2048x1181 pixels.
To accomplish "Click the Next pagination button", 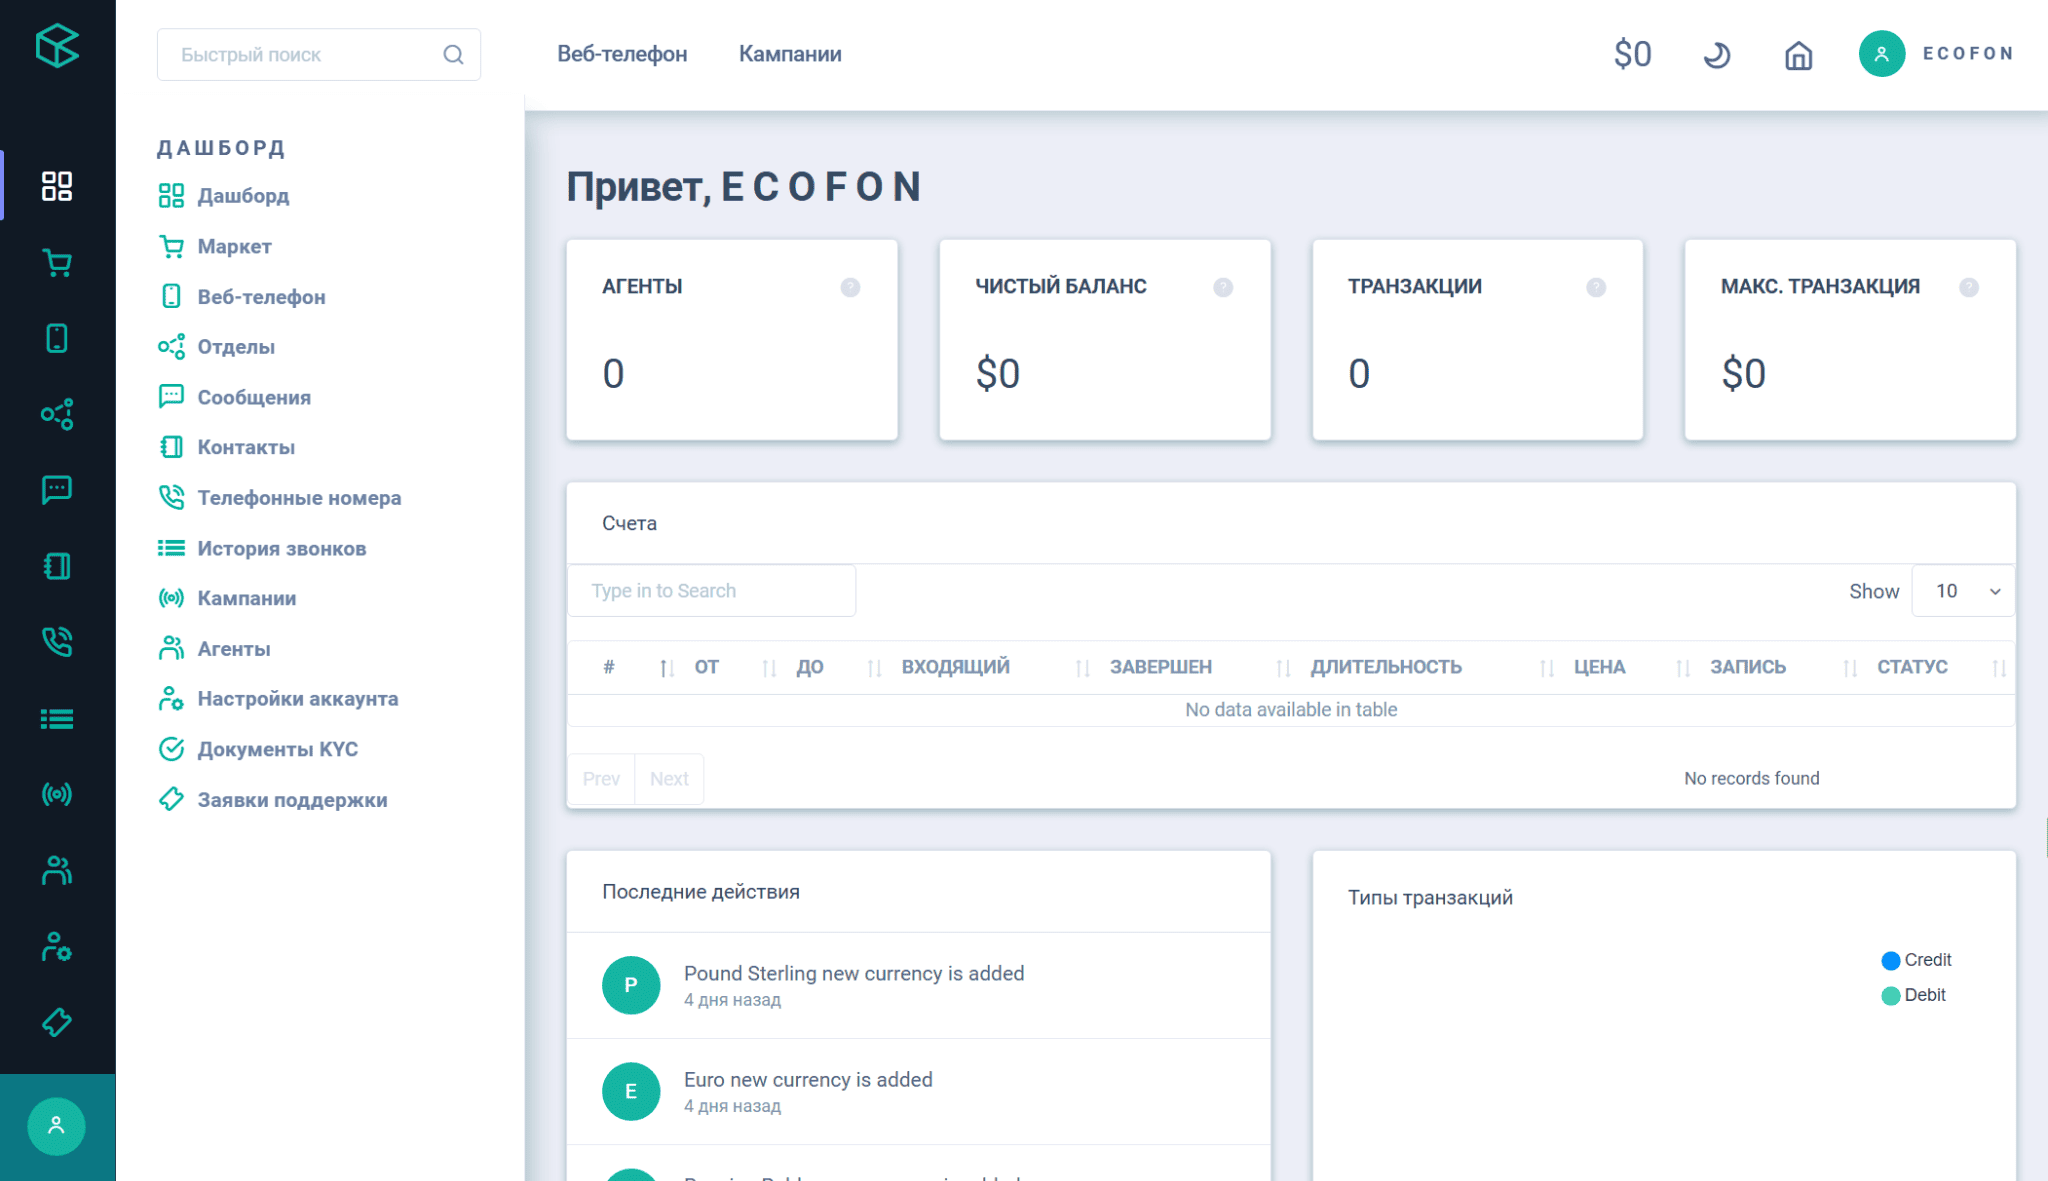I will point(669,778).
